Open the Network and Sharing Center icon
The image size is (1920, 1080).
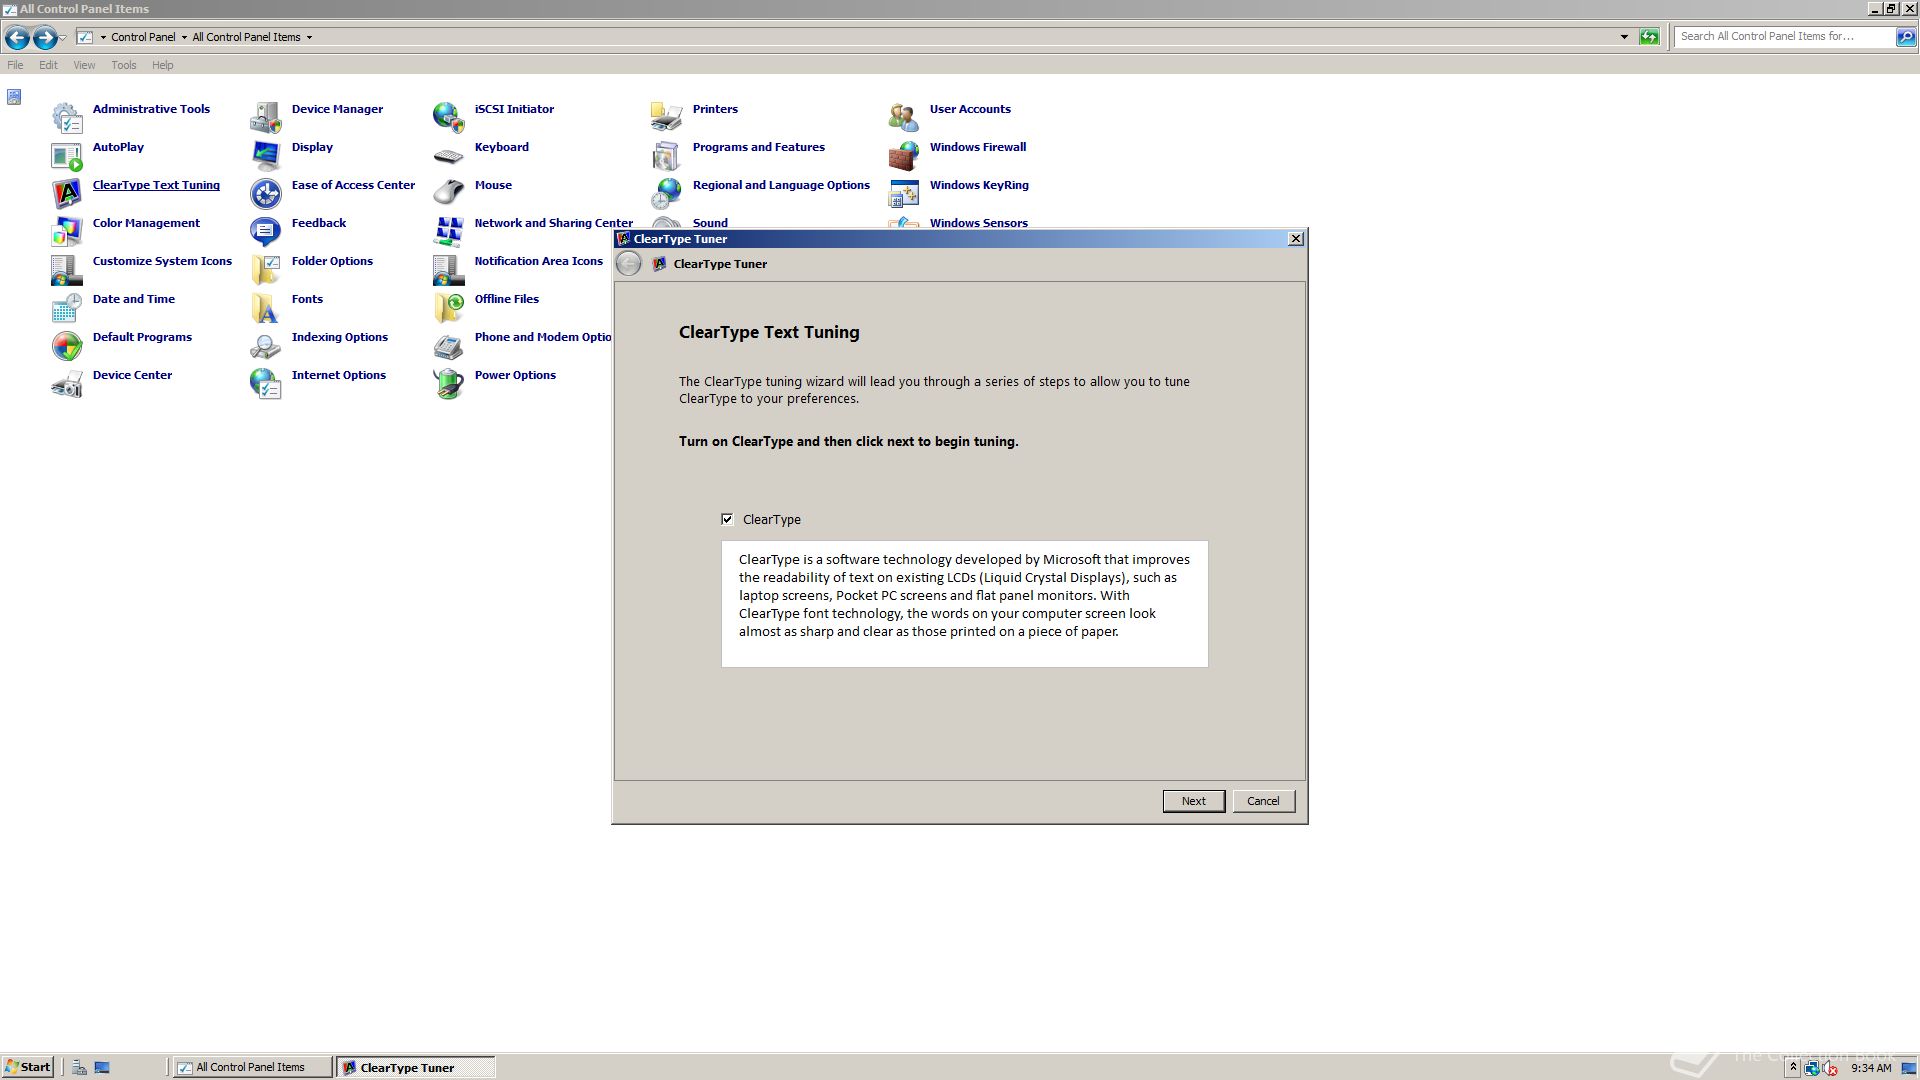[449, 232]
